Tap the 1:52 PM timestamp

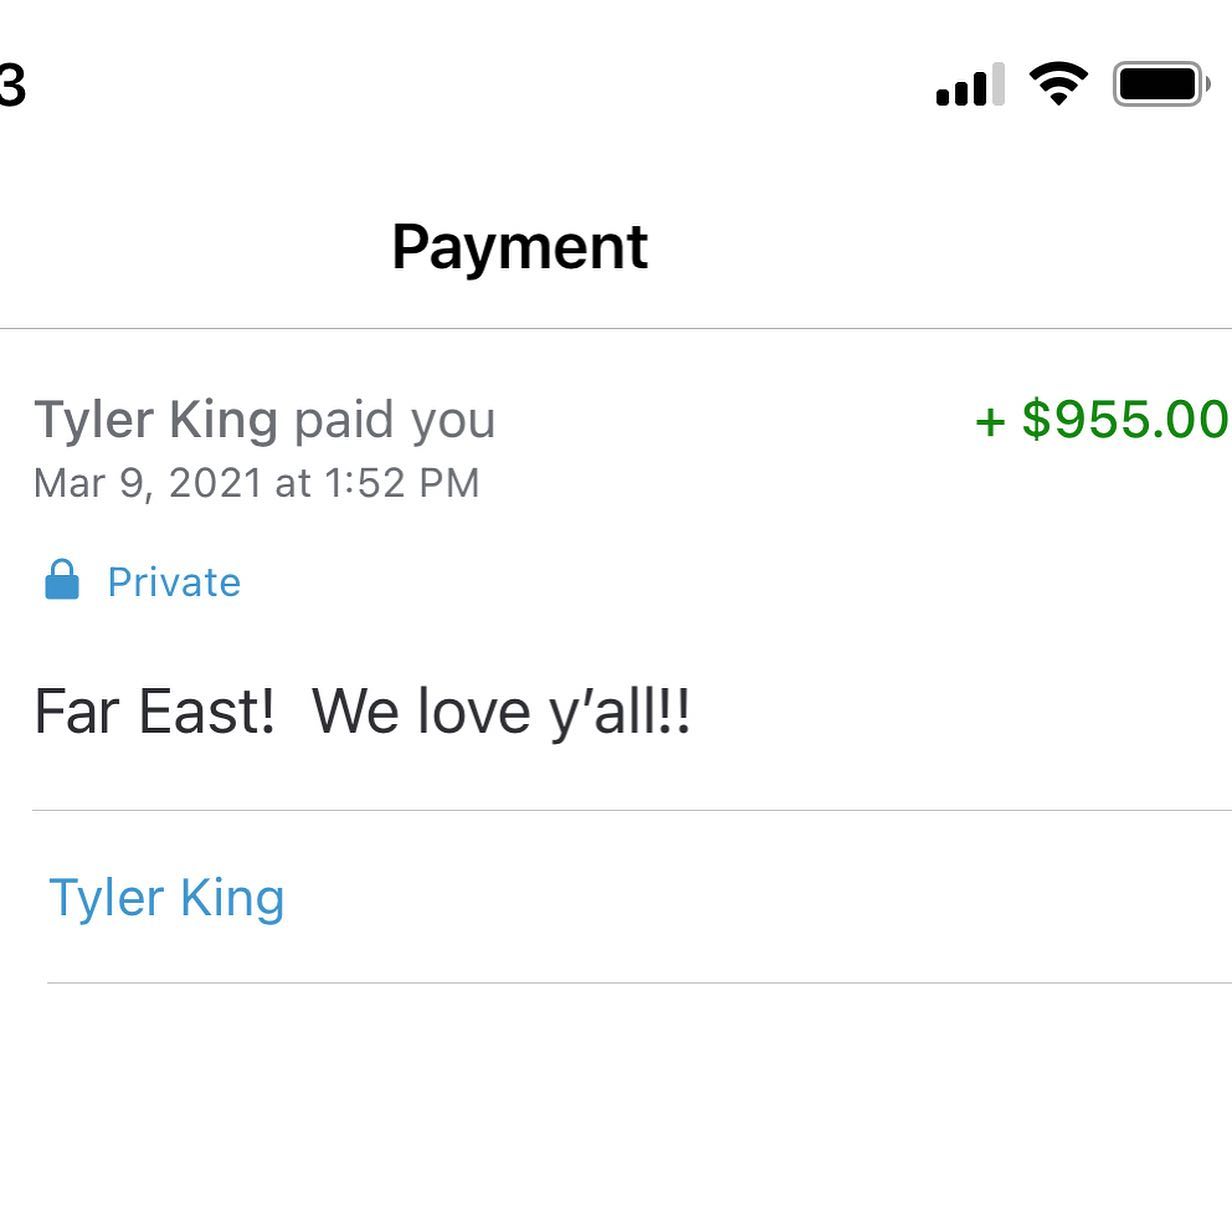point(402,483)
